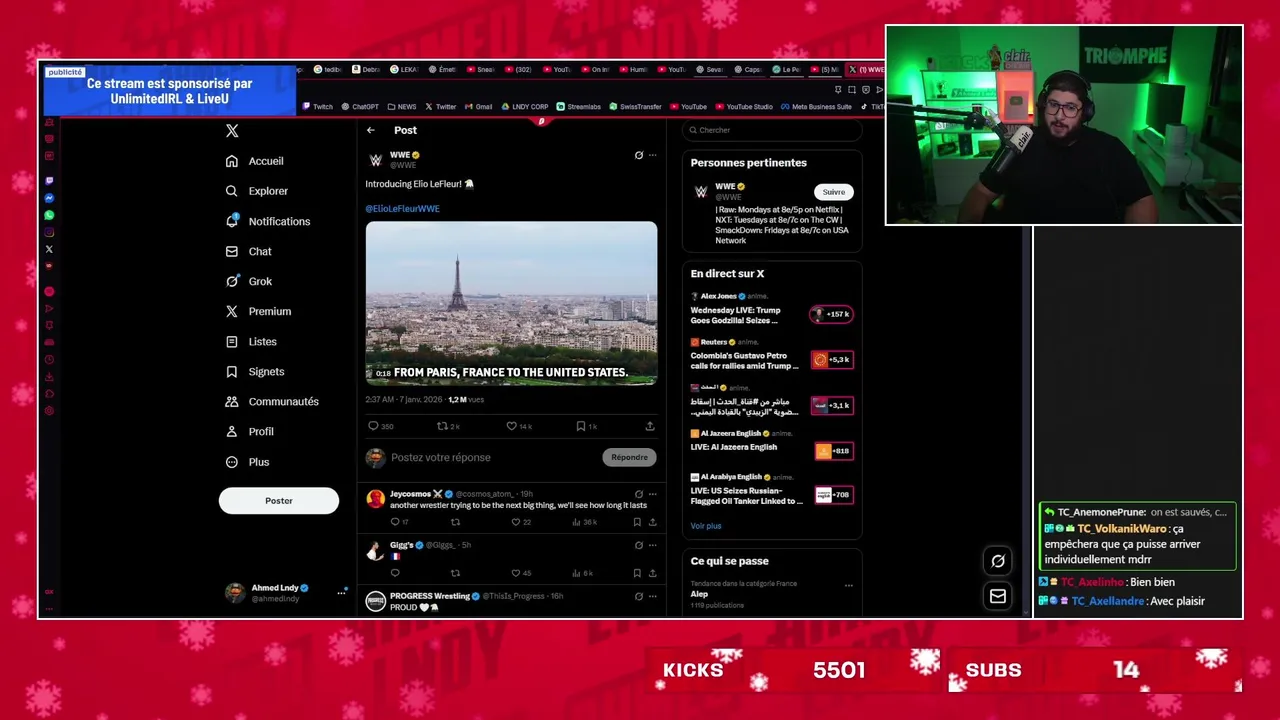Screen dimensions: 1280x720
Task: Click the repost icon showing 2 k
Action: tap(447, 426)
